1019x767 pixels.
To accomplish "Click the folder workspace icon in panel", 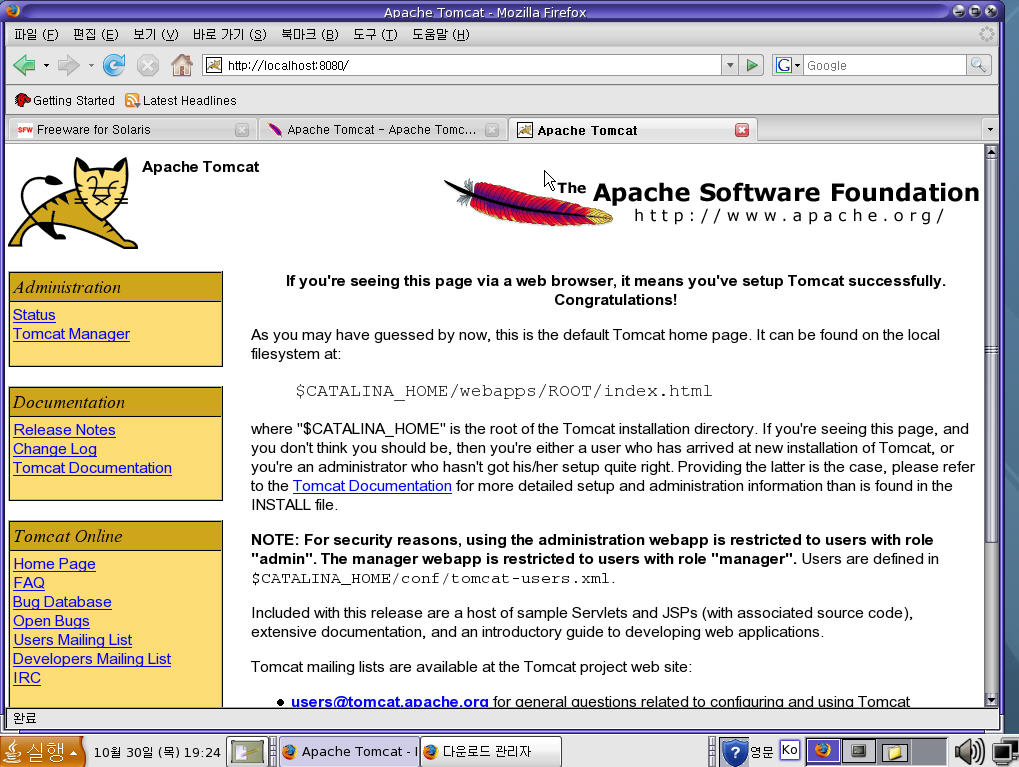I will (894, 751).
